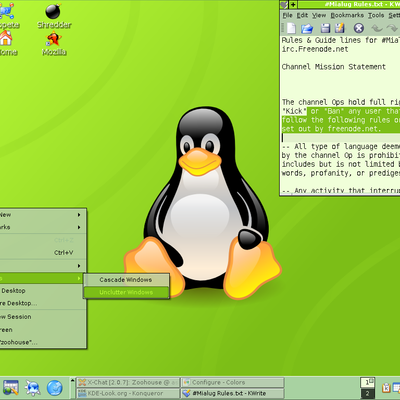Click the Redo arrow in KWrite toolbar
This screenshot has height=400, width=400.
pos(392,28)
